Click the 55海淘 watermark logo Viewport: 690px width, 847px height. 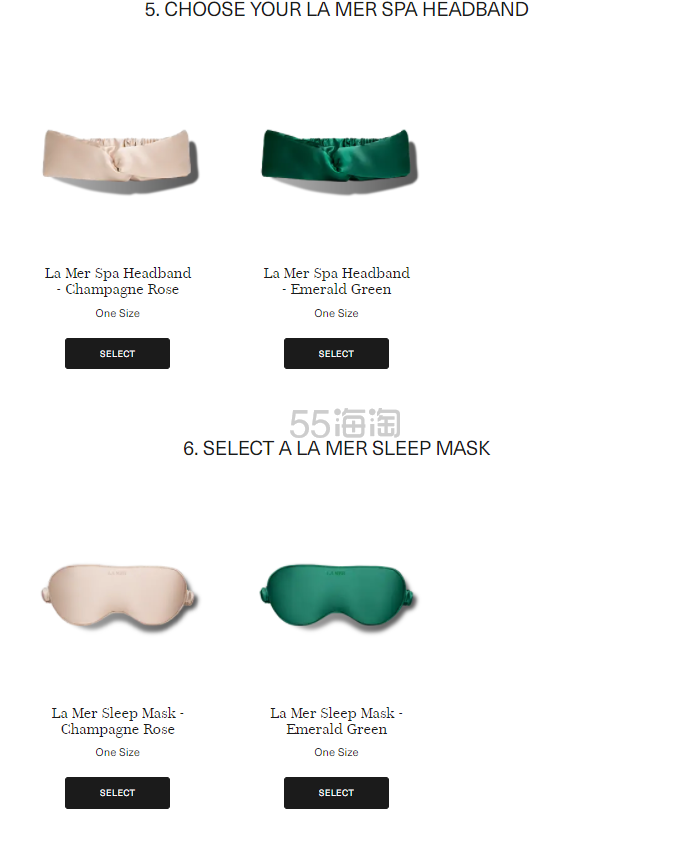point(345,423)
